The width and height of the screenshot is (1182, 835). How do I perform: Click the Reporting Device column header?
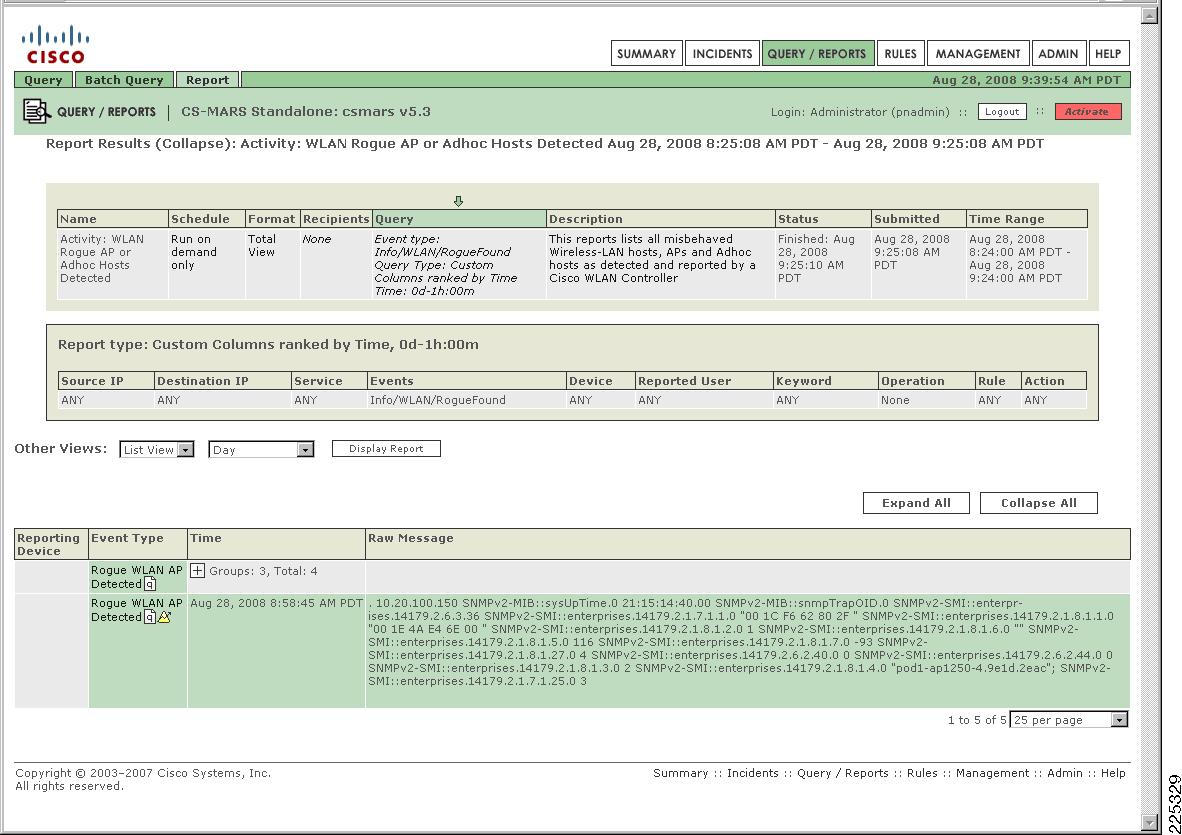click(x=51, y=544)
